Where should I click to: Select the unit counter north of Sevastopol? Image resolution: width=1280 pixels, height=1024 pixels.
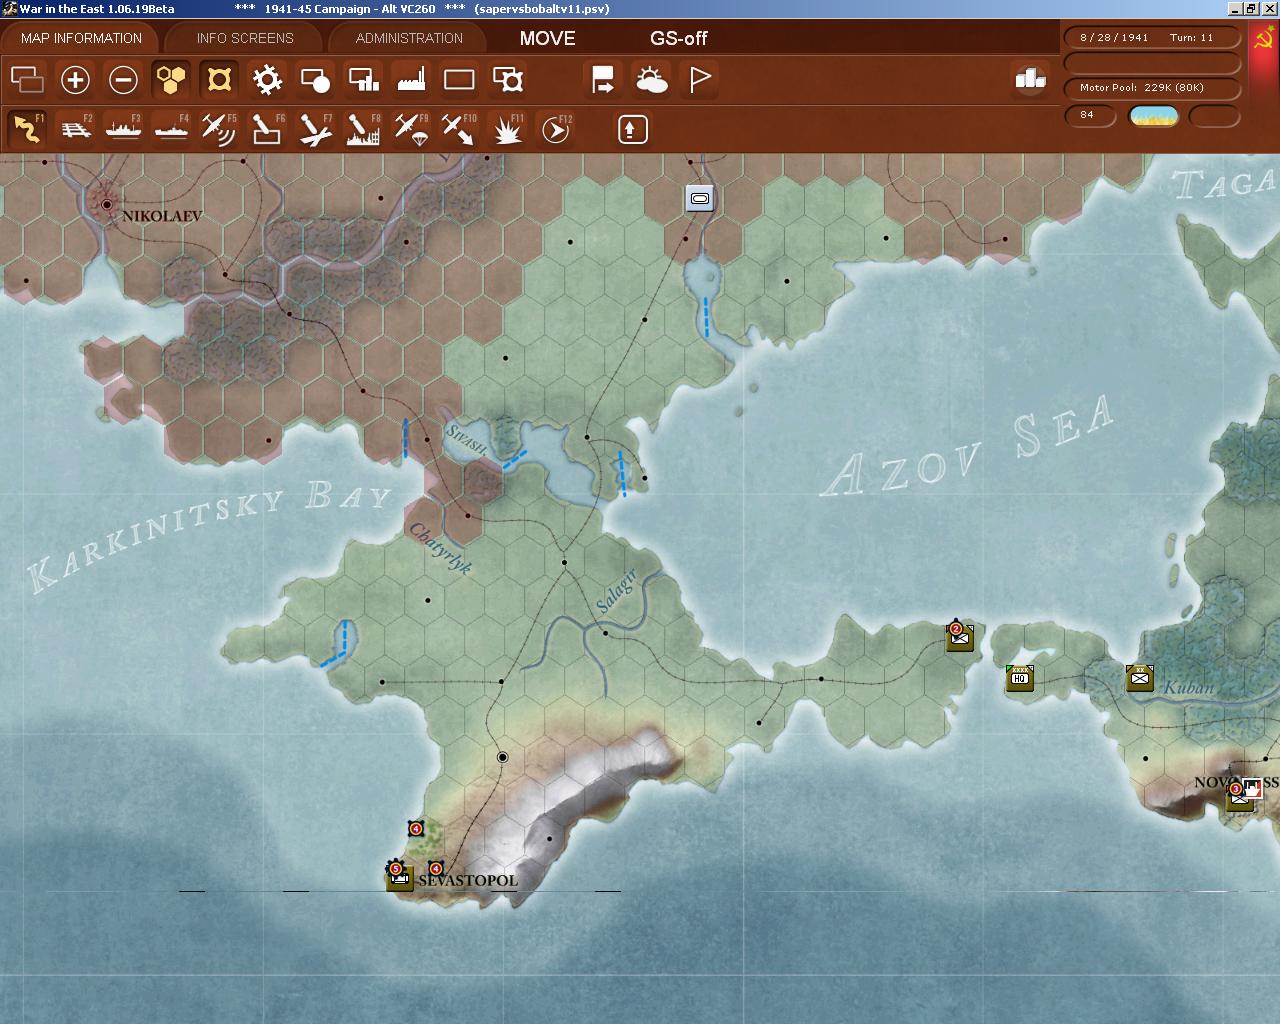(x=416, y=828)
